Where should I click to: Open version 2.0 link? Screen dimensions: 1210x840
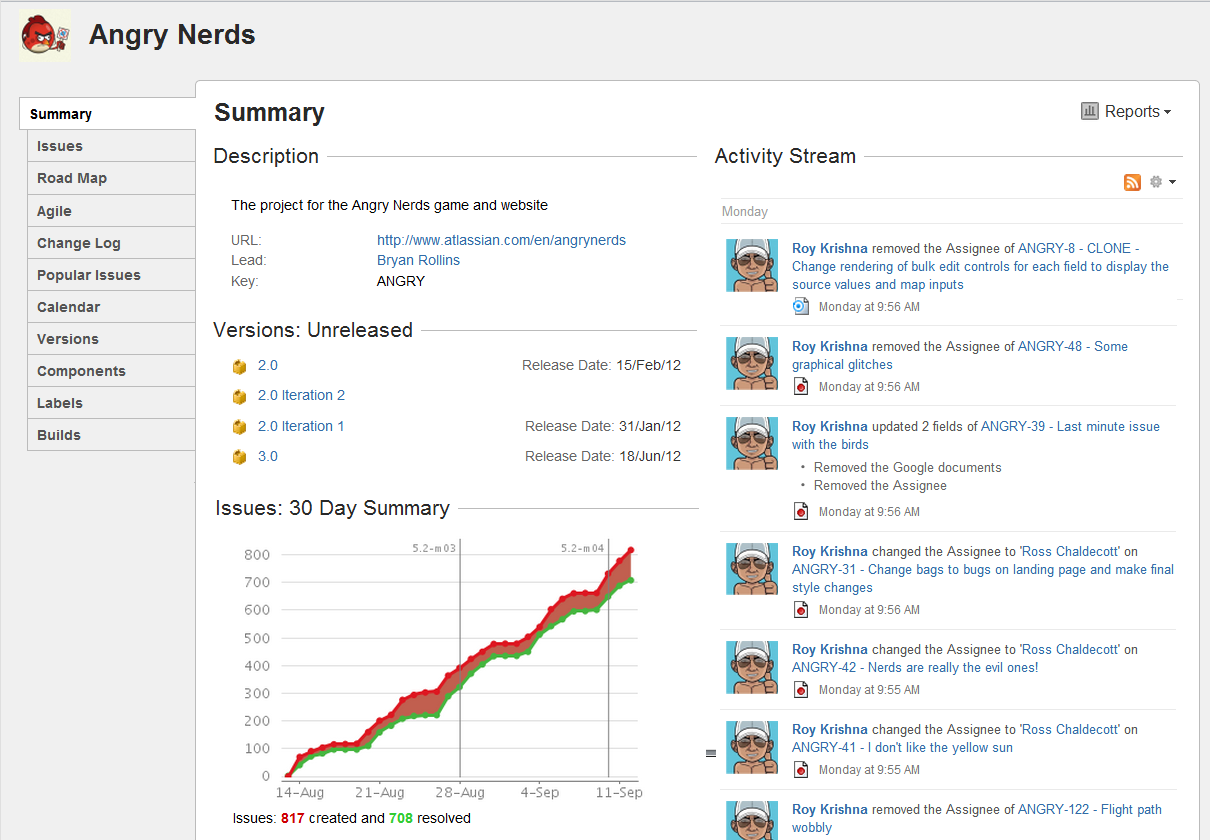pyautogui.click(x=268, y=365)
